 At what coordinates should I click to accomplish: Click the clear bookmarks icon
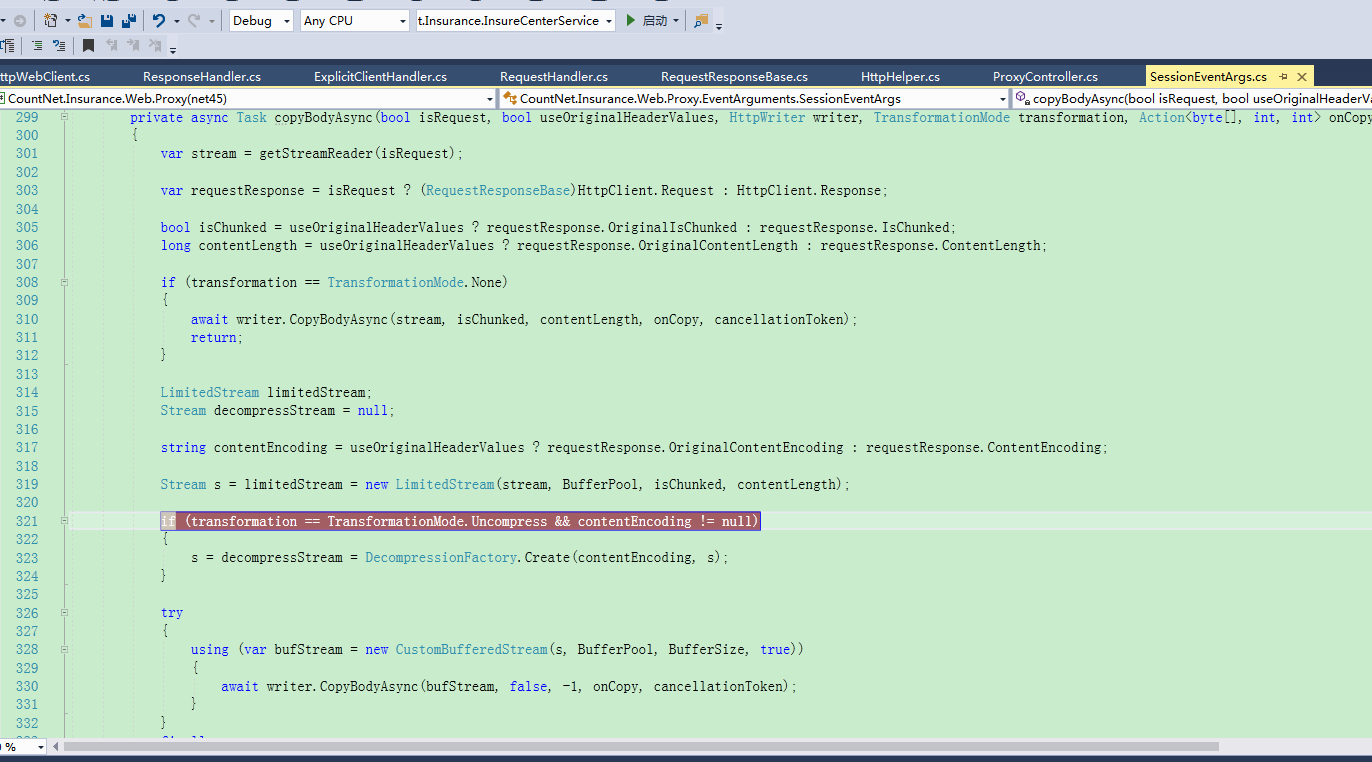(x=155, y=45)
